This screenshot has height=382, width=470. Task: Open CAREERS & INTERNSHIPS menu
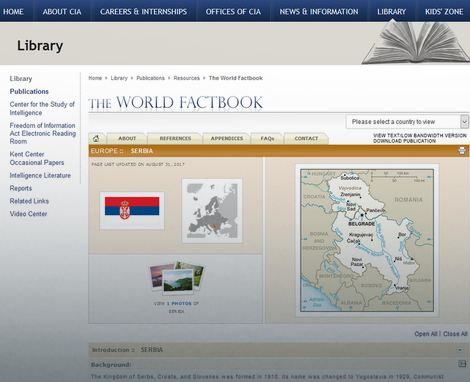coord(143,12)
